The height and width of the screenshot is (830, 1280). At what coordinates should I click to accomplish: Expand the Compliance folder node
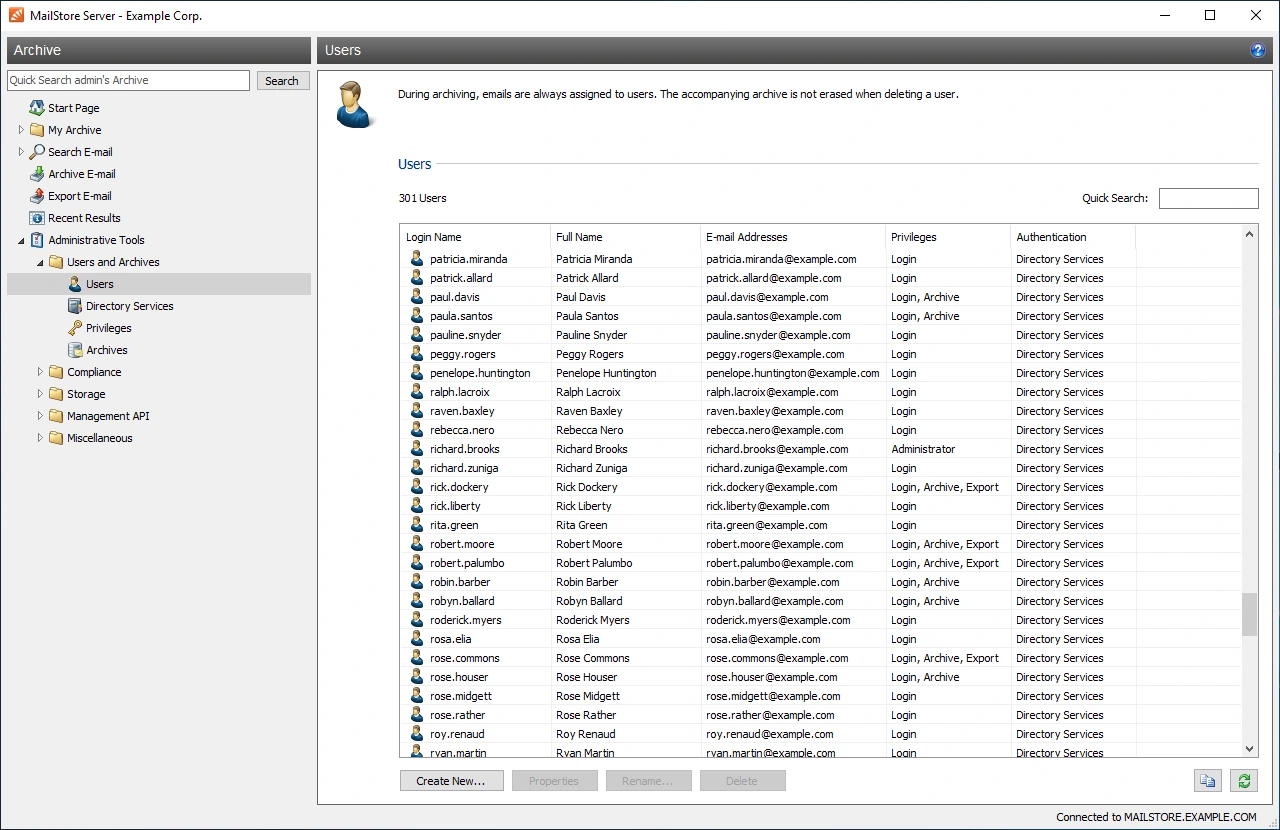click(40, 372)
